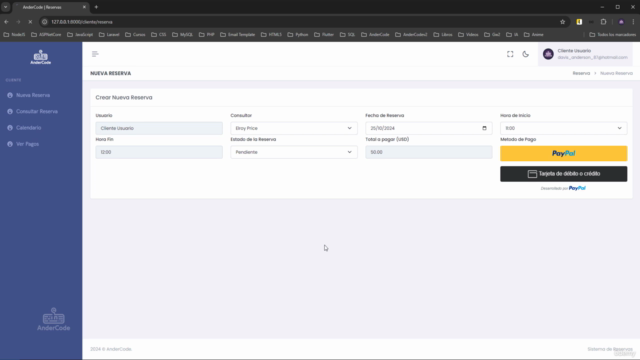Choose Tarjeta de débito o crédito button
The width and height of the screenshot is (640, 360).
click(x=564, y=174)
